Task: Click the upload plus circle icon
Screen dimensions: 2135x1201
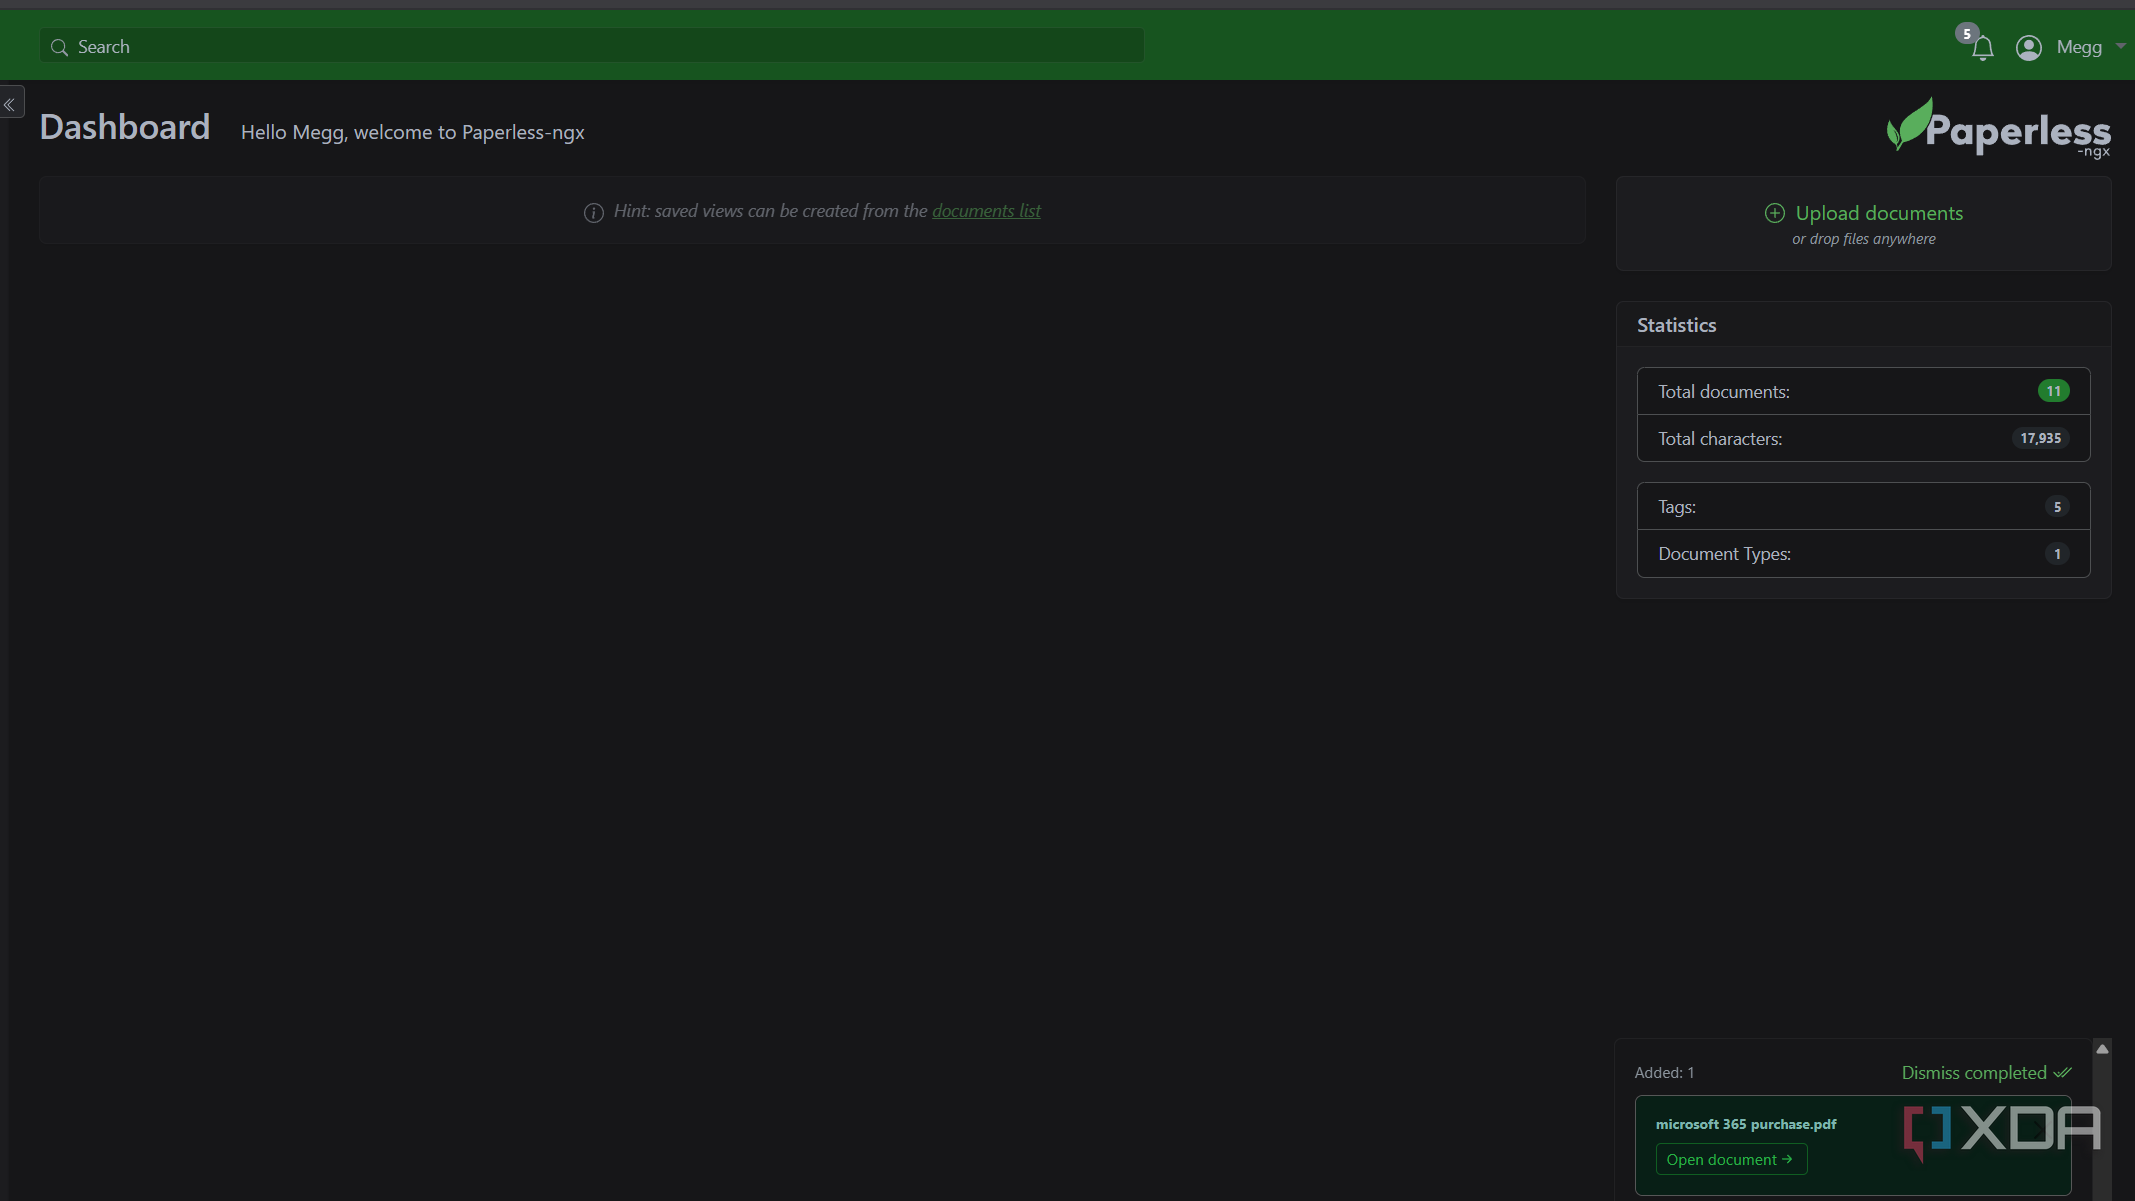Action: [1774, 213]
